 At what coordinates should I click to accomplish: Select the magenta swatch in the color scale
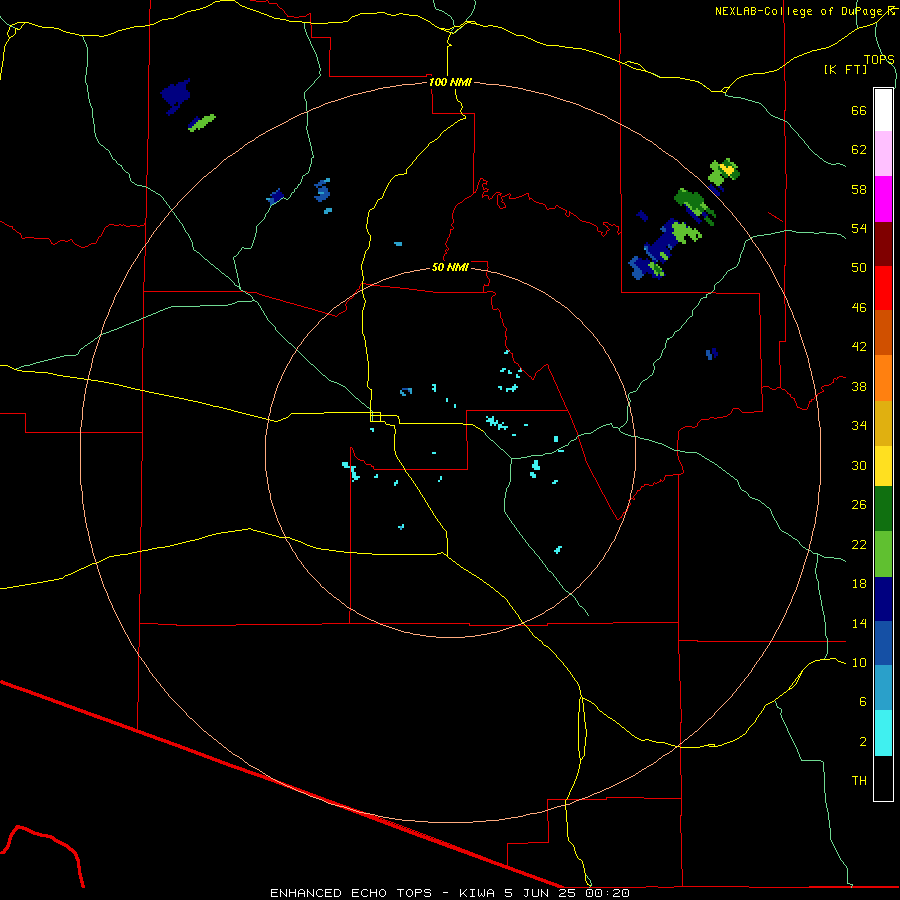pyautogui.click(x=883, y=199)
